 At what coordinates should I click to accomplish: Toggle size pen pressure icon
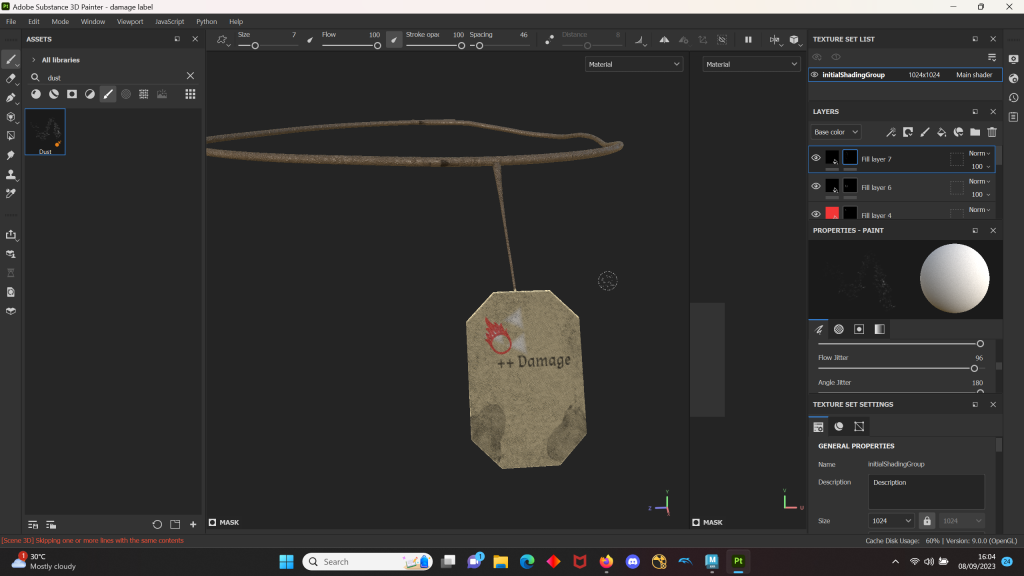pyautogui.click(x=310, y=40)
